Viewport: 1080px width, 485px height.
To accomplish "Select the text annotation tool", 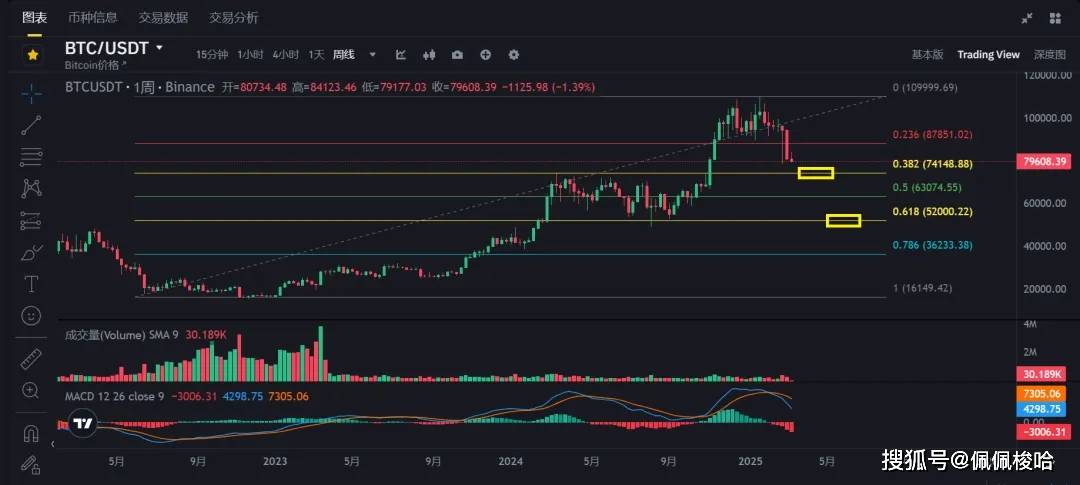I will pos(32,284).
